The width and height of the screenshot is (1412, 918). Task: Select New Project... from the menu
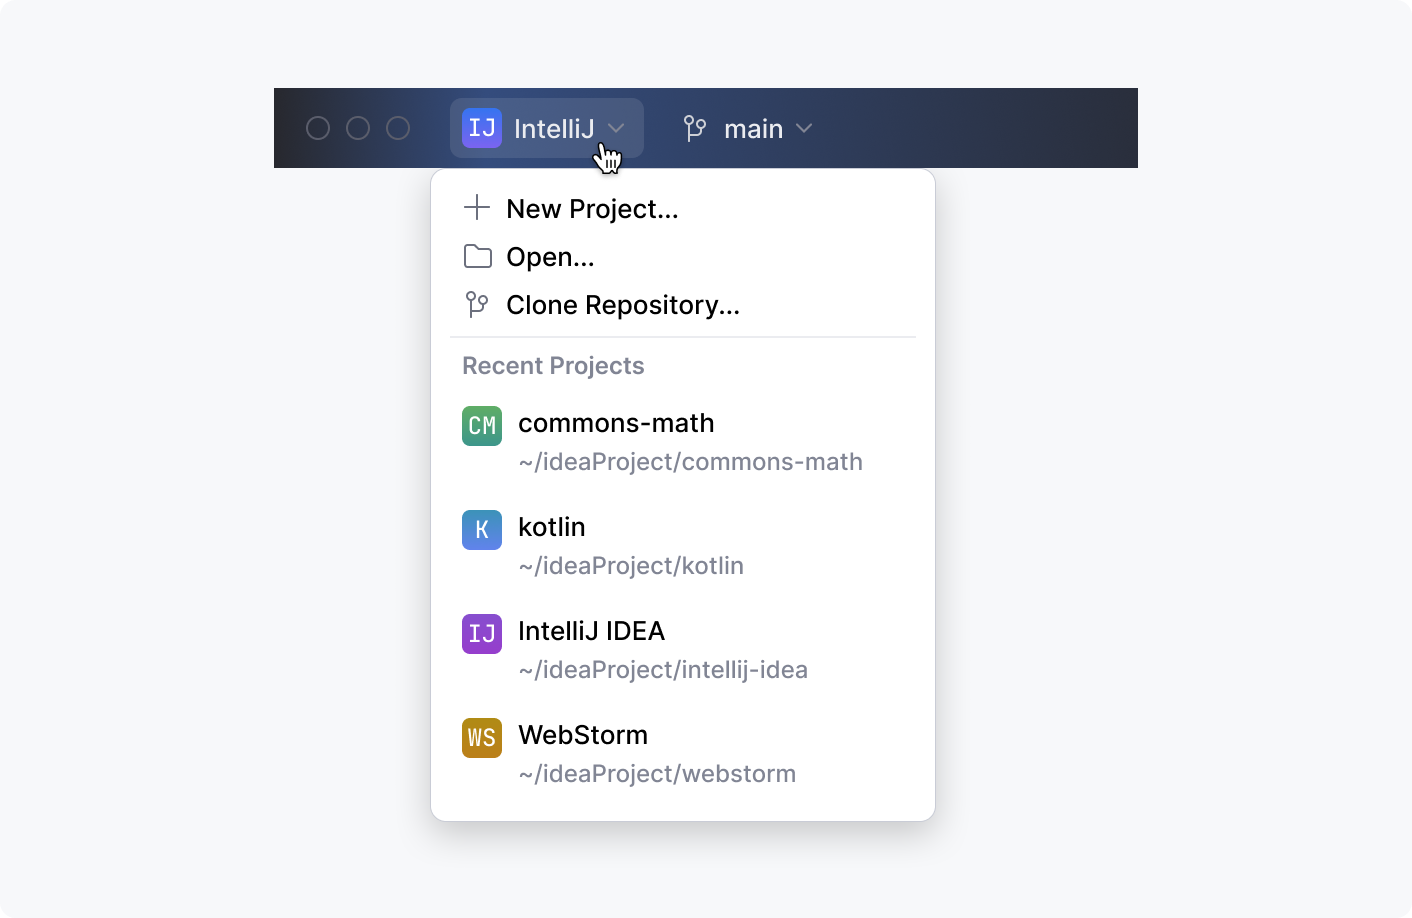click(x=592, y=209)
